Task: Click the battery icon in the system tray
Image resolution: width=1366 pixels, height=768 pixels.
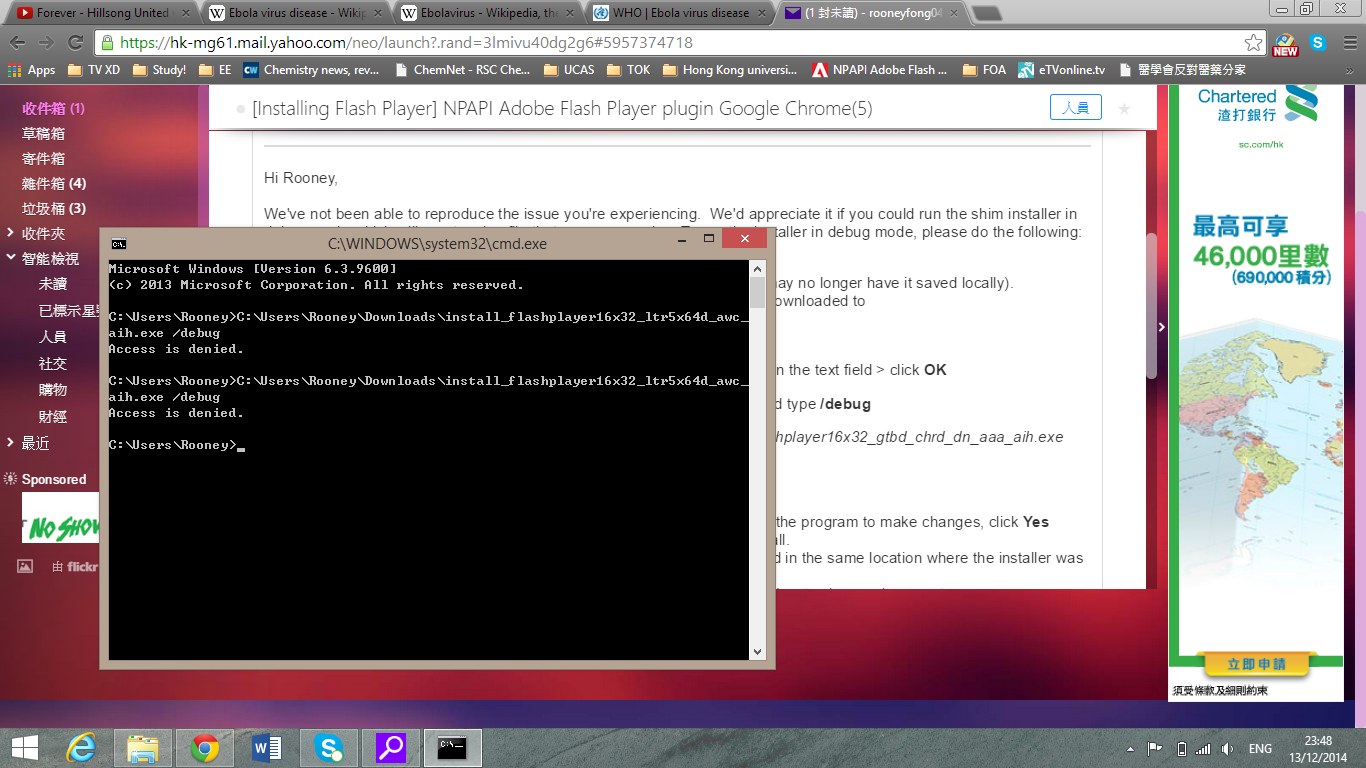Action: point(1181,748)
